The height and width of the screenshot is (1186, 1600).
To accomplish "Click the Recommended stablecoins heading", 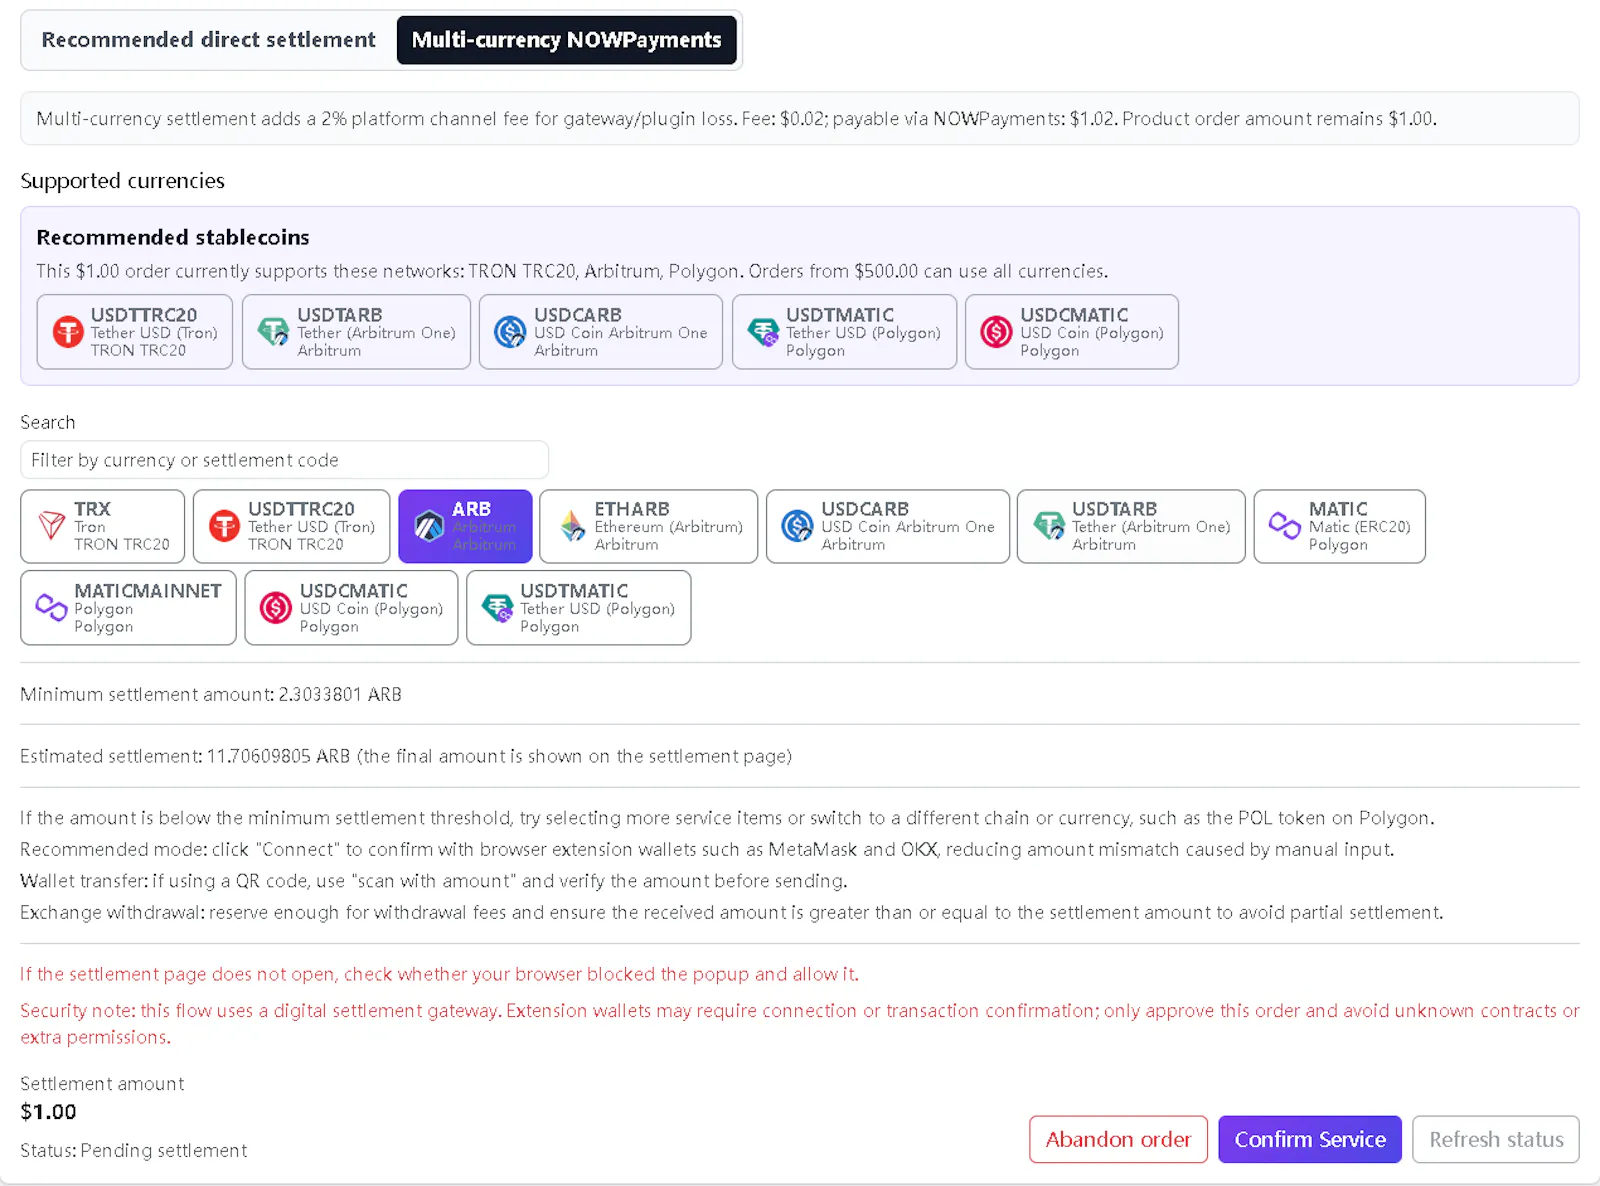I will [x=173, y=237].
